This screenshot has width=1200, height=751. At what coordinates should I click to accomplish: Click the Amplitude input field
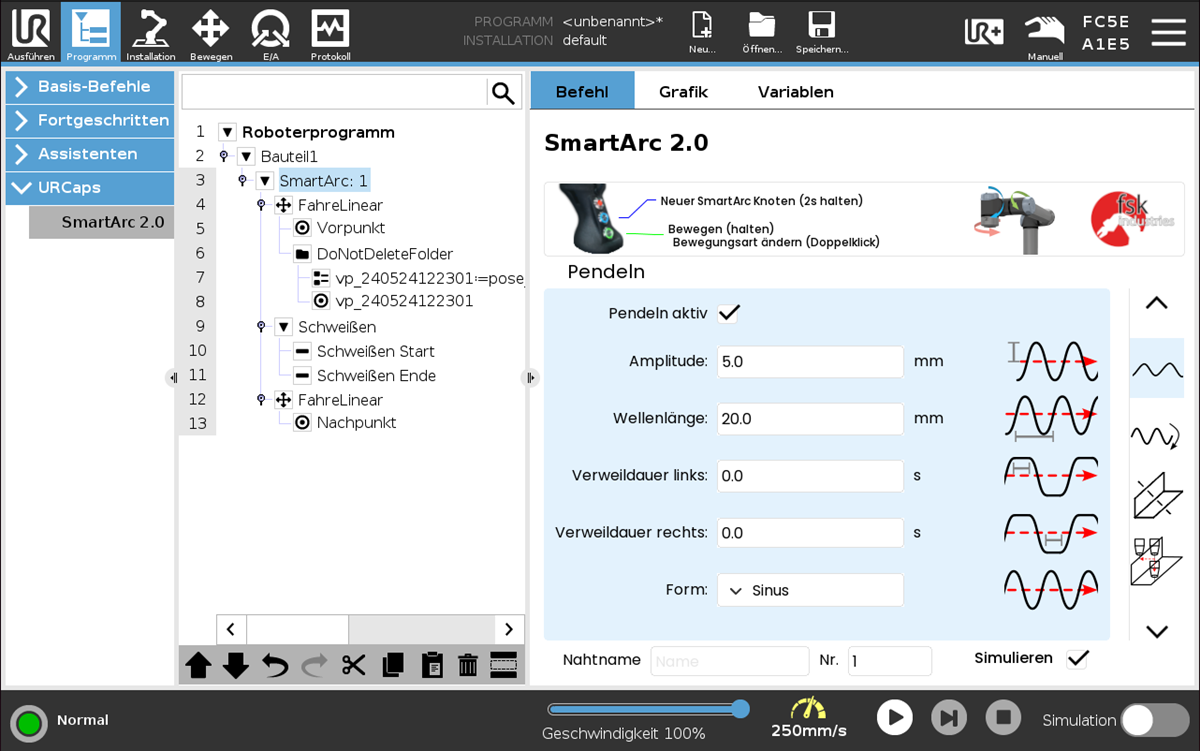(x=810, y=362)
